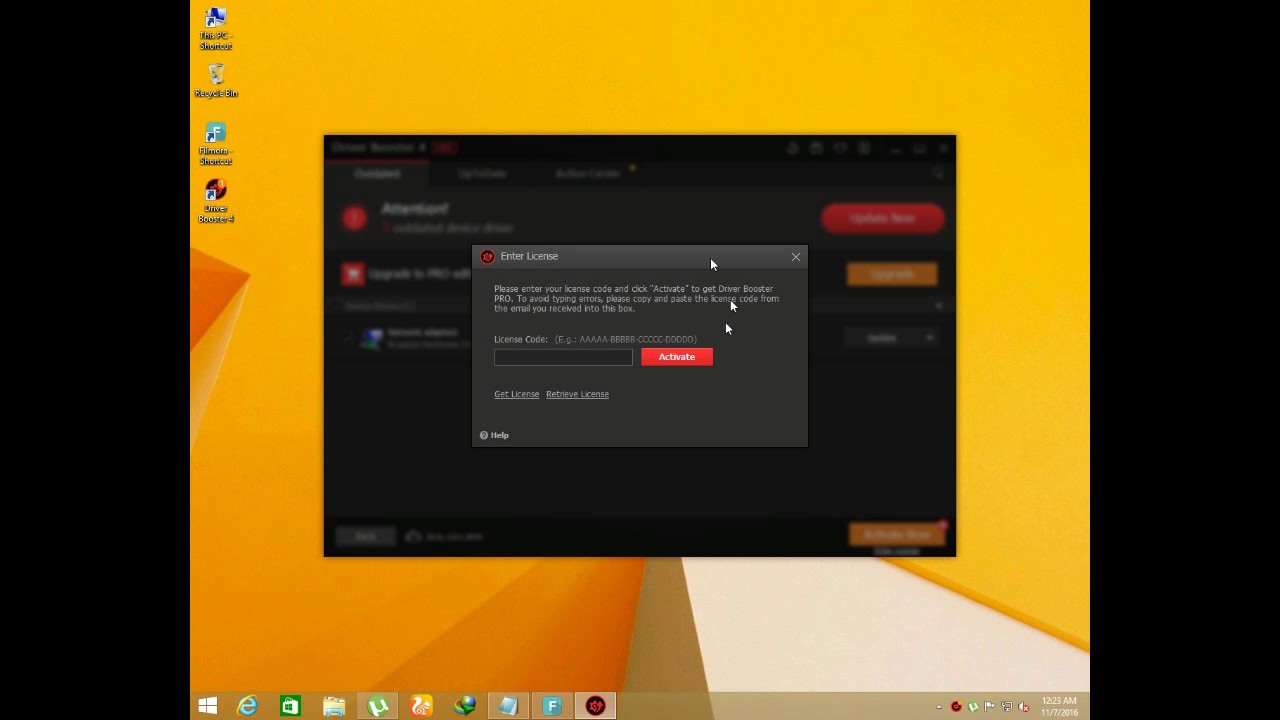Open File Explorer from taskbar

tap(334, 706)
